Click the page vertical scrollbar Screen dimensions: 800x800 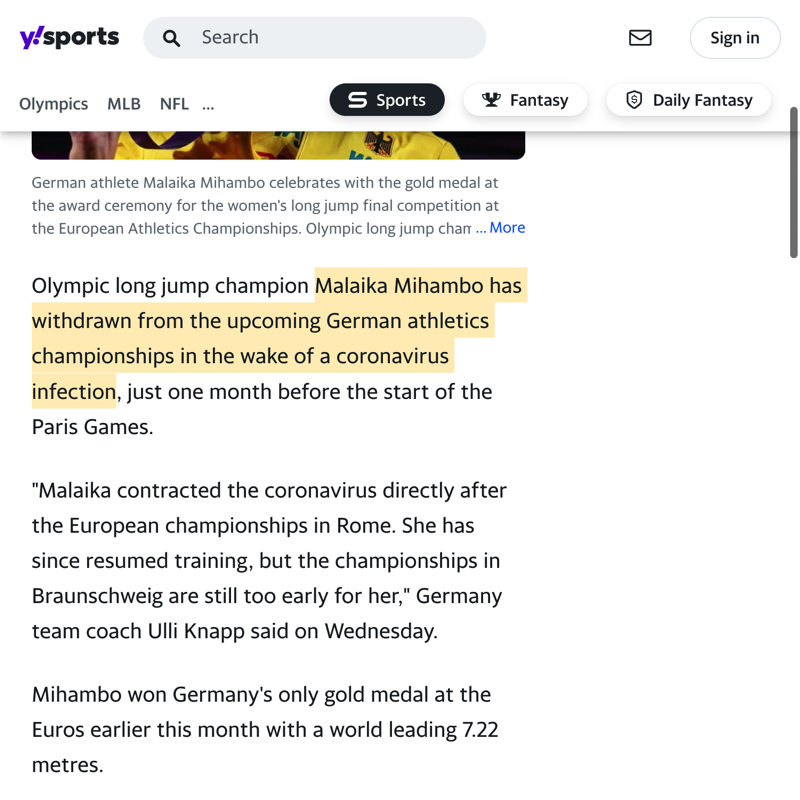794,180
